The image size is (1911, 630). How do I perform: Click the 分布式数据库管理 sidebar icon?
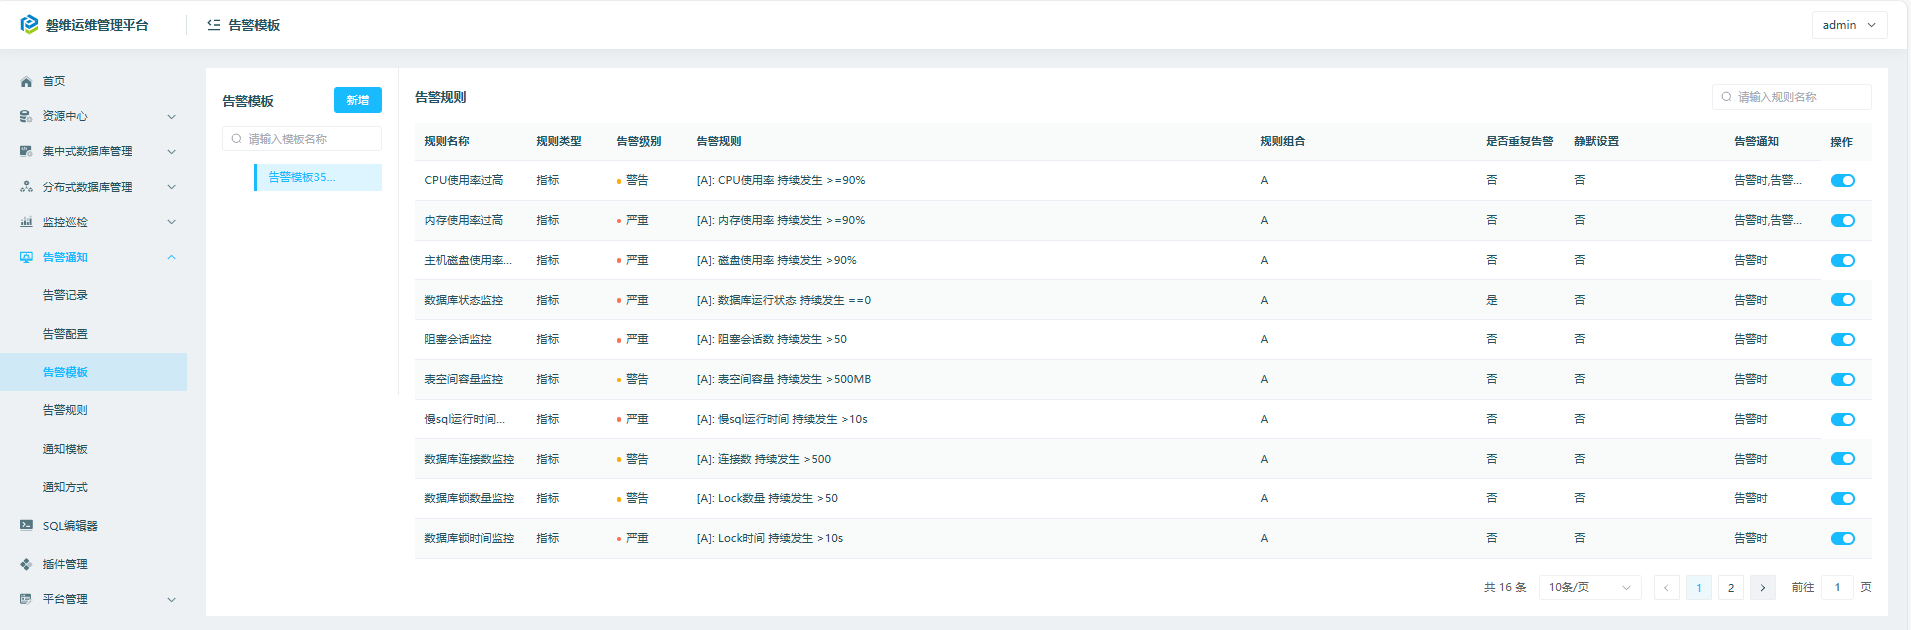pos(26,187)
